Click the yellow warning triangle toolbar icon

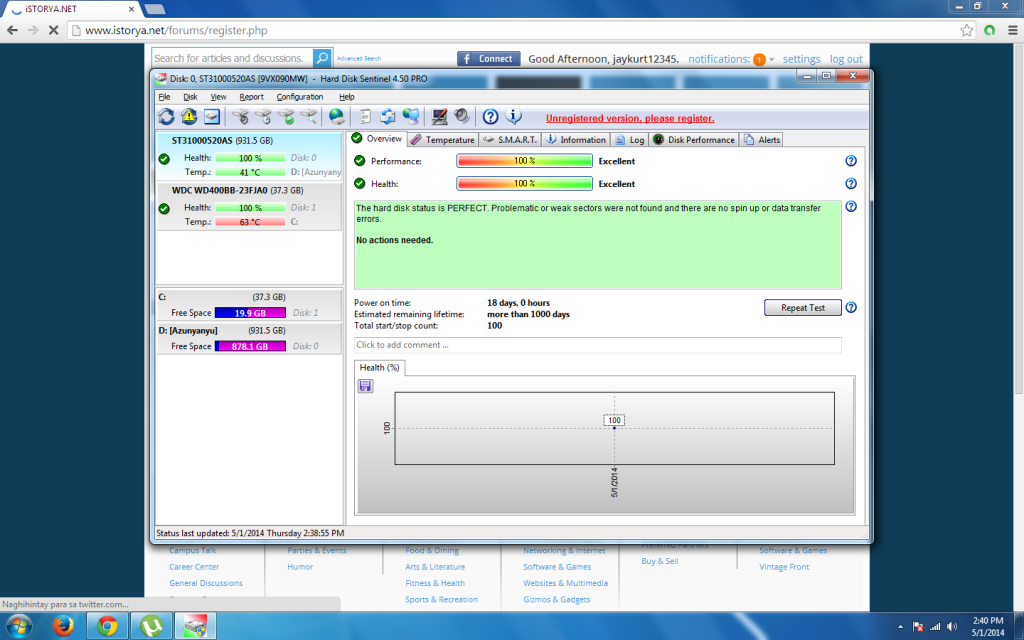coord(189,117)
